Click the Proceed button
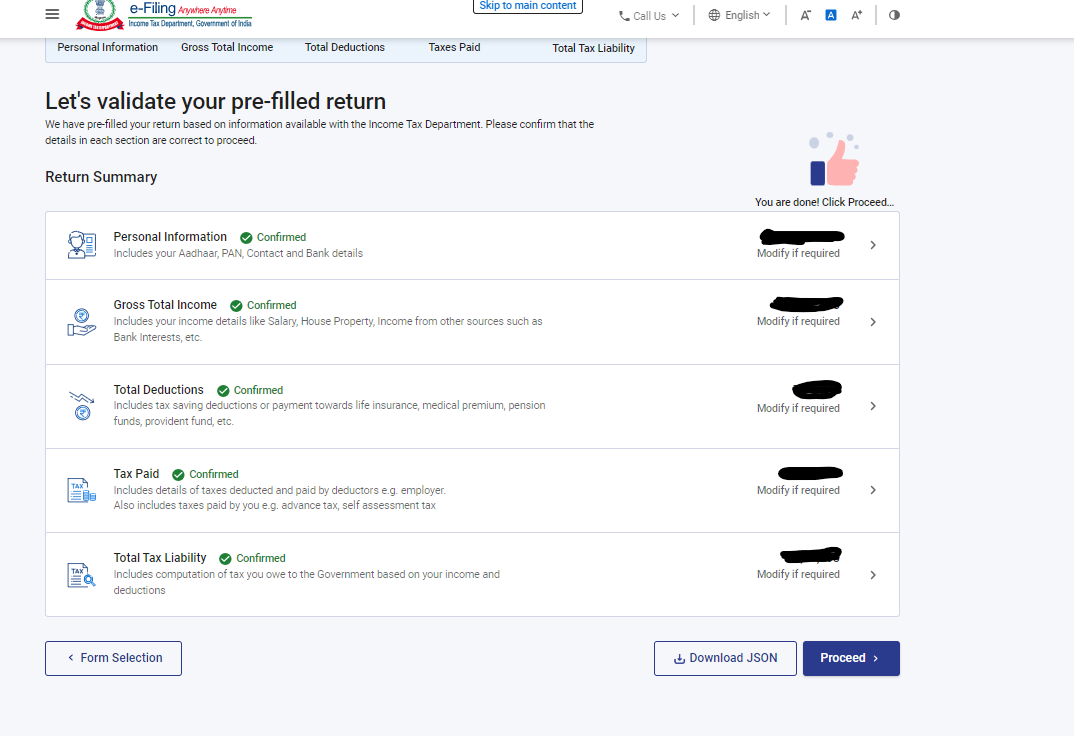The height and width of the screenshot is (736, 1074). tap(851, 658)
